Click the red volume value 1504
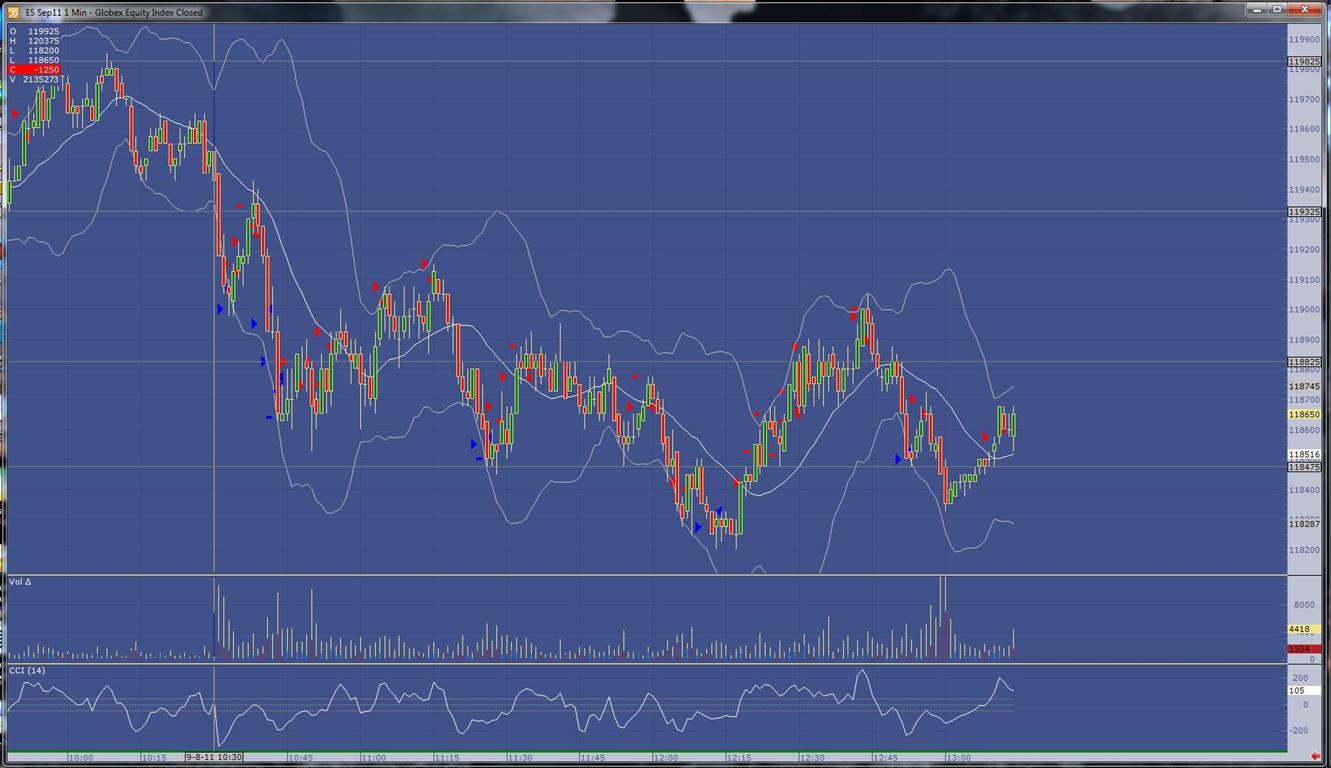The height and width of the screenshot is (768, 1331). [x=1304, y=649]
